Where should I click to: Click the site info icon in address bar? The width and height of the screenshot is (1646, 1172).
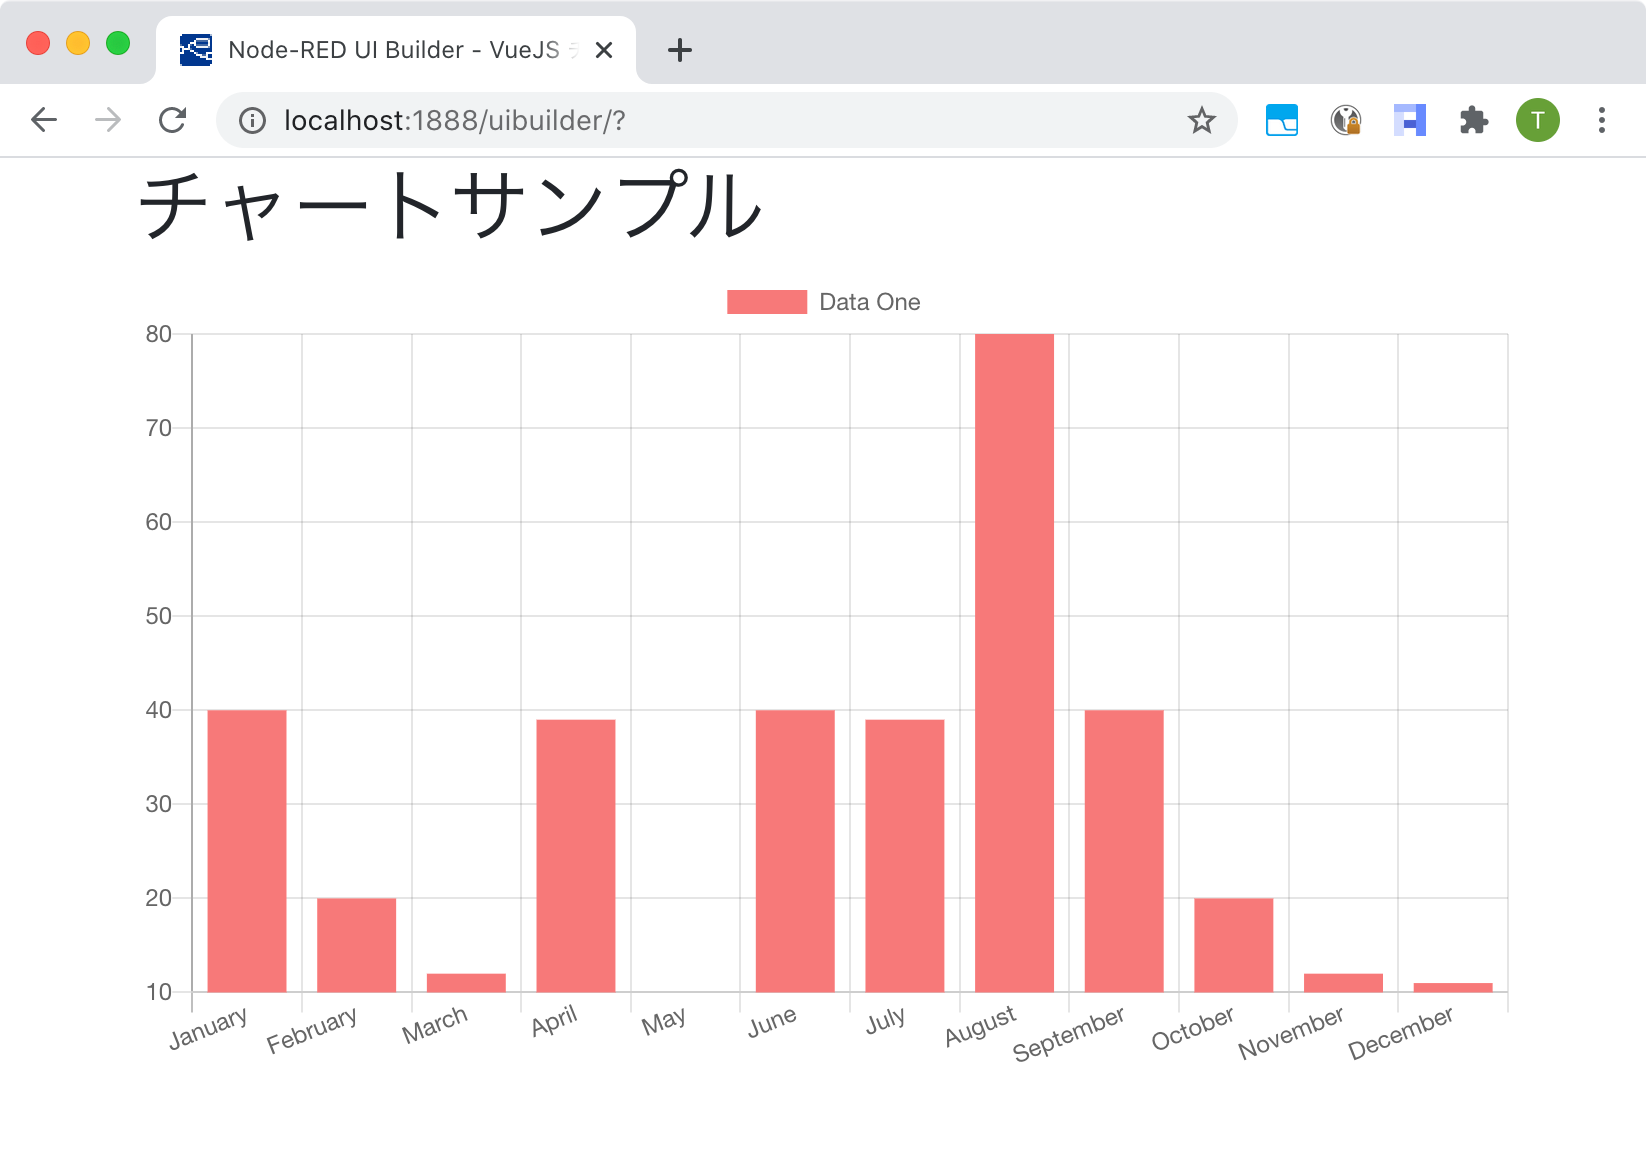click(x=252, y=121)
